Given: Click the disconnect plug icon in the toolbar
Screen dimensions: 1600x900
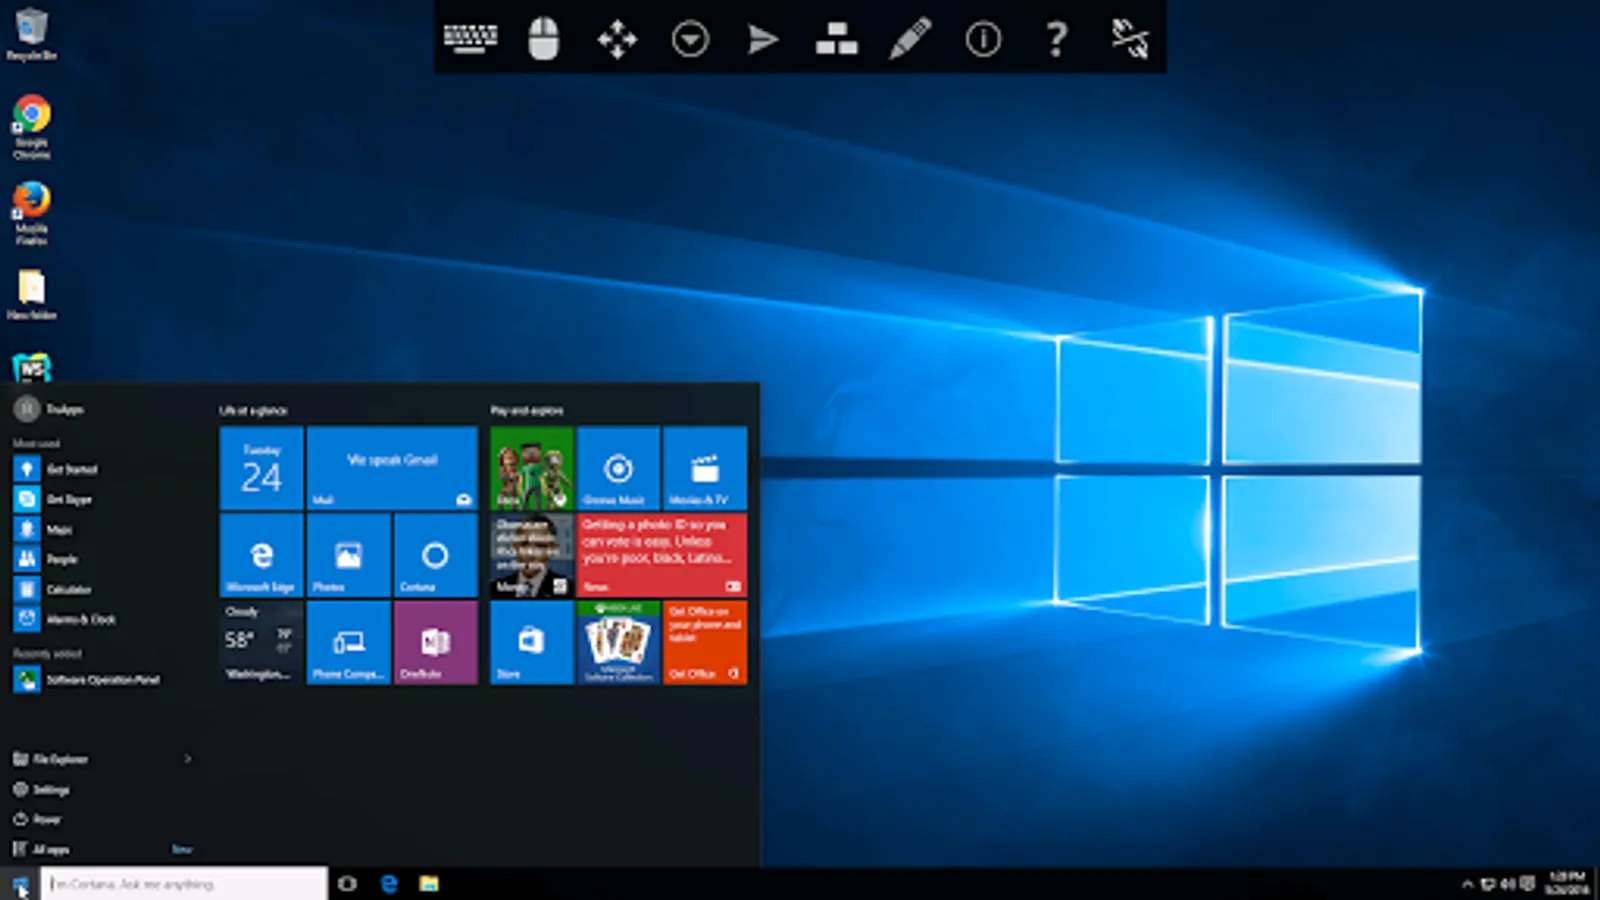Looking at the screenshot, I should click(x=1130, y=39).
